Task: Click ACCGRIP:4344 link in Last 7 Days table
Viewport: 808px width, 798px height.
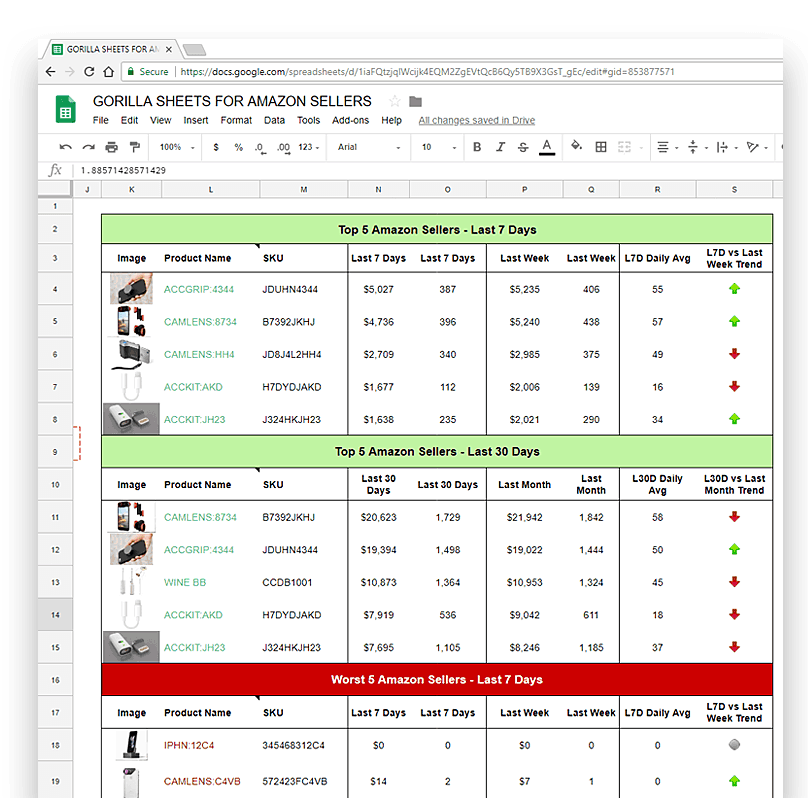Action: 199,290
